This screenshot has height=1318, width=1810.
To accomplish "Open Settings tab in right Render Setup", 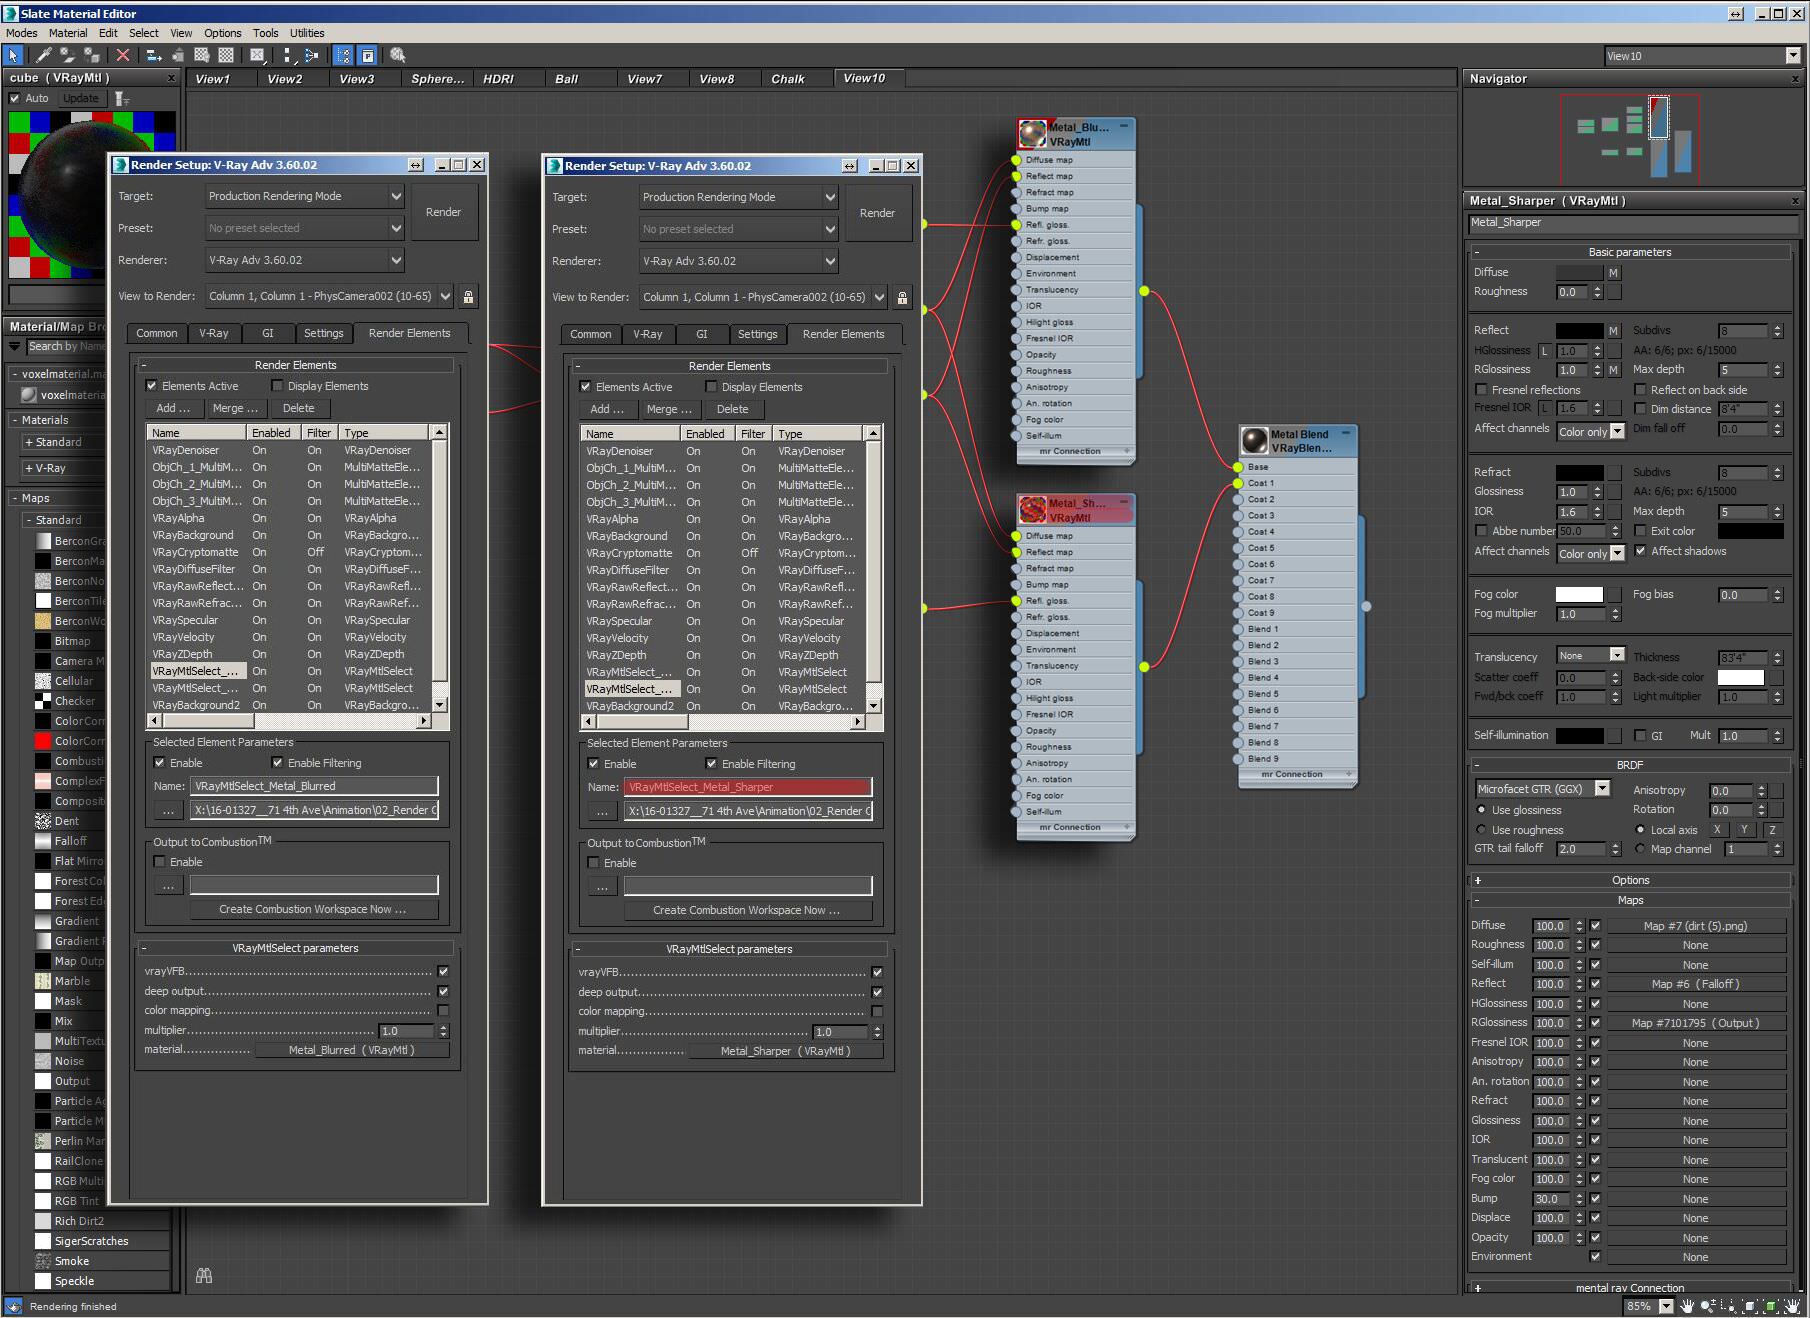I will 757,334.
